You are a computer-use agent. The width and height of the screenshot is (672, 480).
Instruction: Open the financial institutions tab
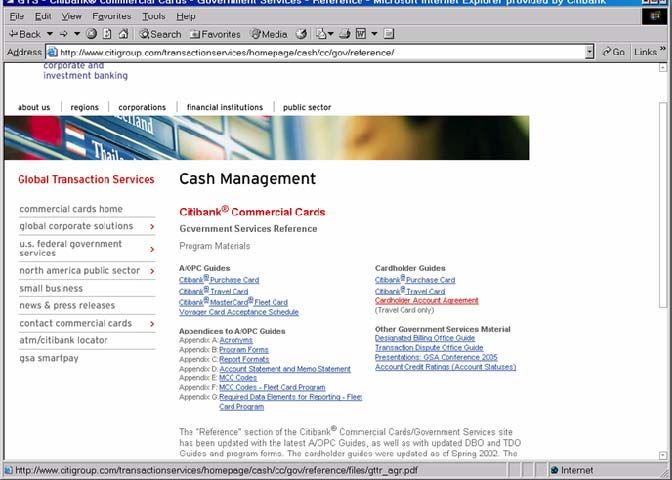pyautogui.click(x=225, y=107)
